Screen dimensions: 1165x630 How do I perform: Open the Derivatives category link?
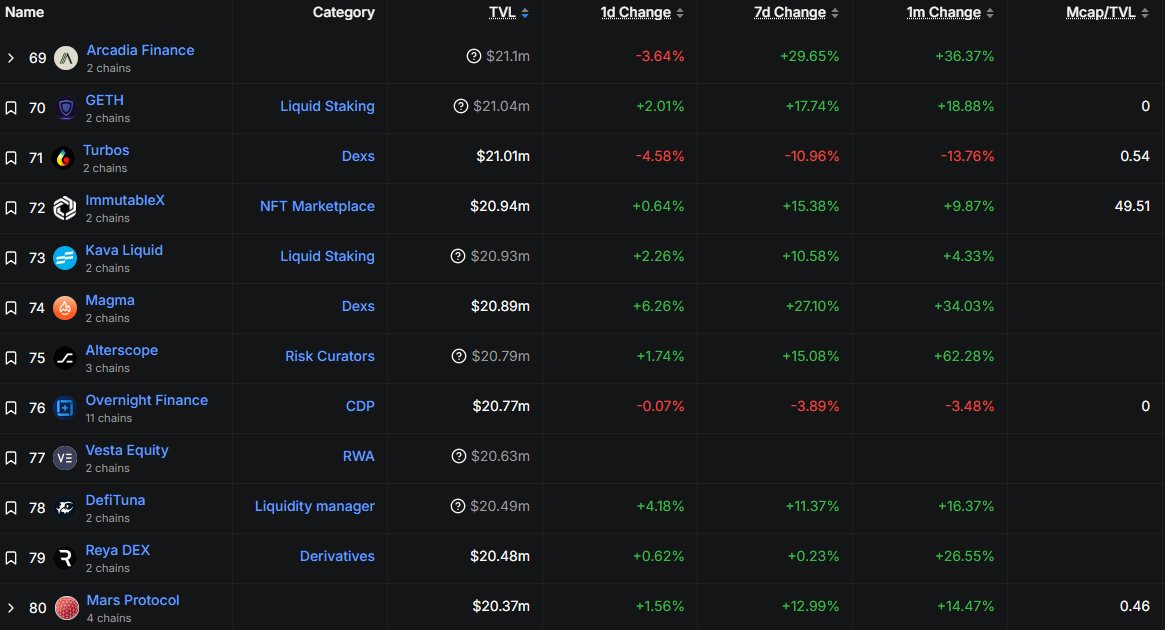337,556
